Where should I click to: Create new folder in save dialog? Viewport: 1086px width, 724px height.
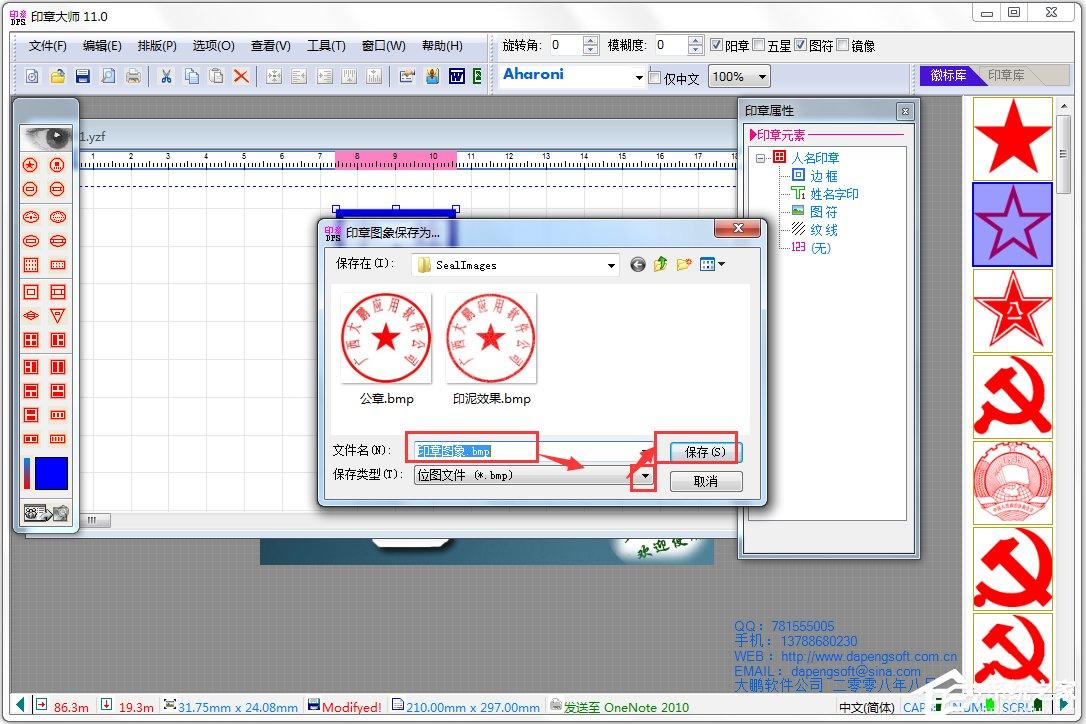(x=684, y=264)
